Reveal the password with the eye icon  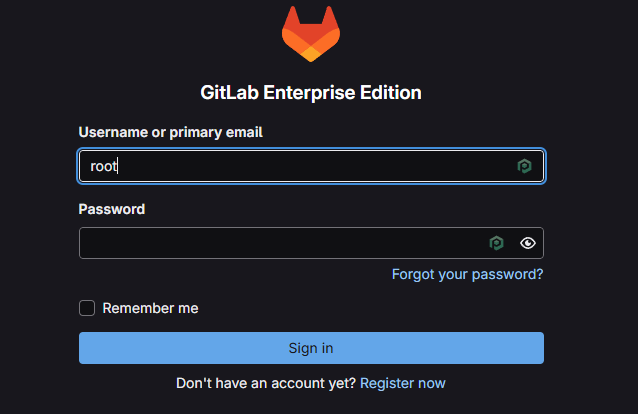(528, 243)
